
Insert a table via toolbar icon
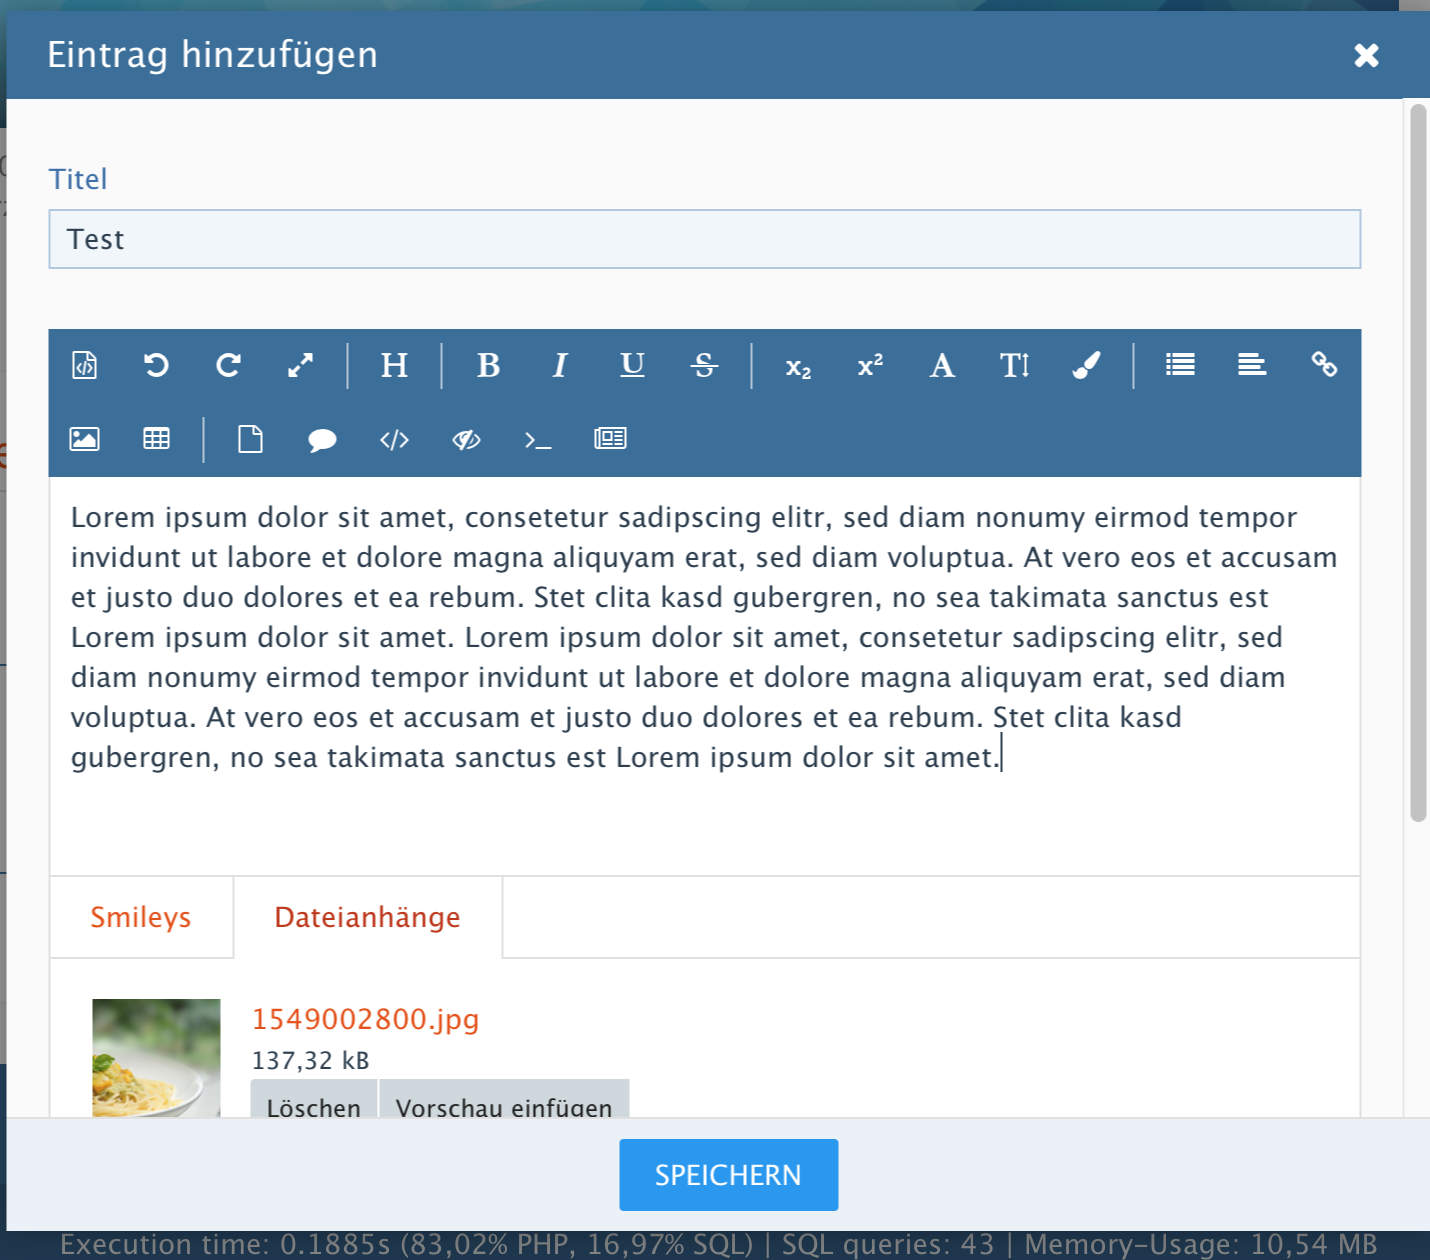(x=156, y=439)
